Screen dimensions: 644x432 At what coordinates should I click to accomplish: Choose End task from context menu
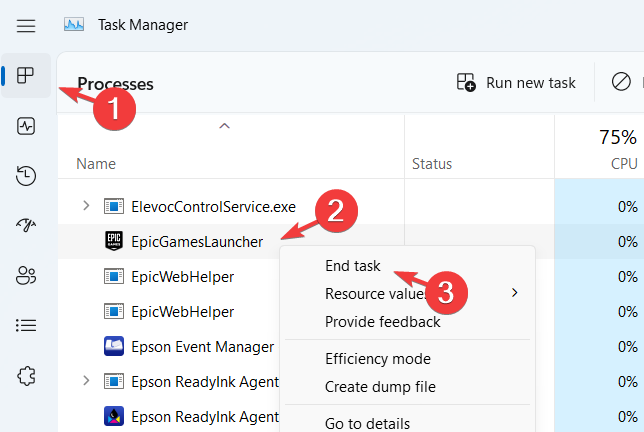[x=352, y=266]
